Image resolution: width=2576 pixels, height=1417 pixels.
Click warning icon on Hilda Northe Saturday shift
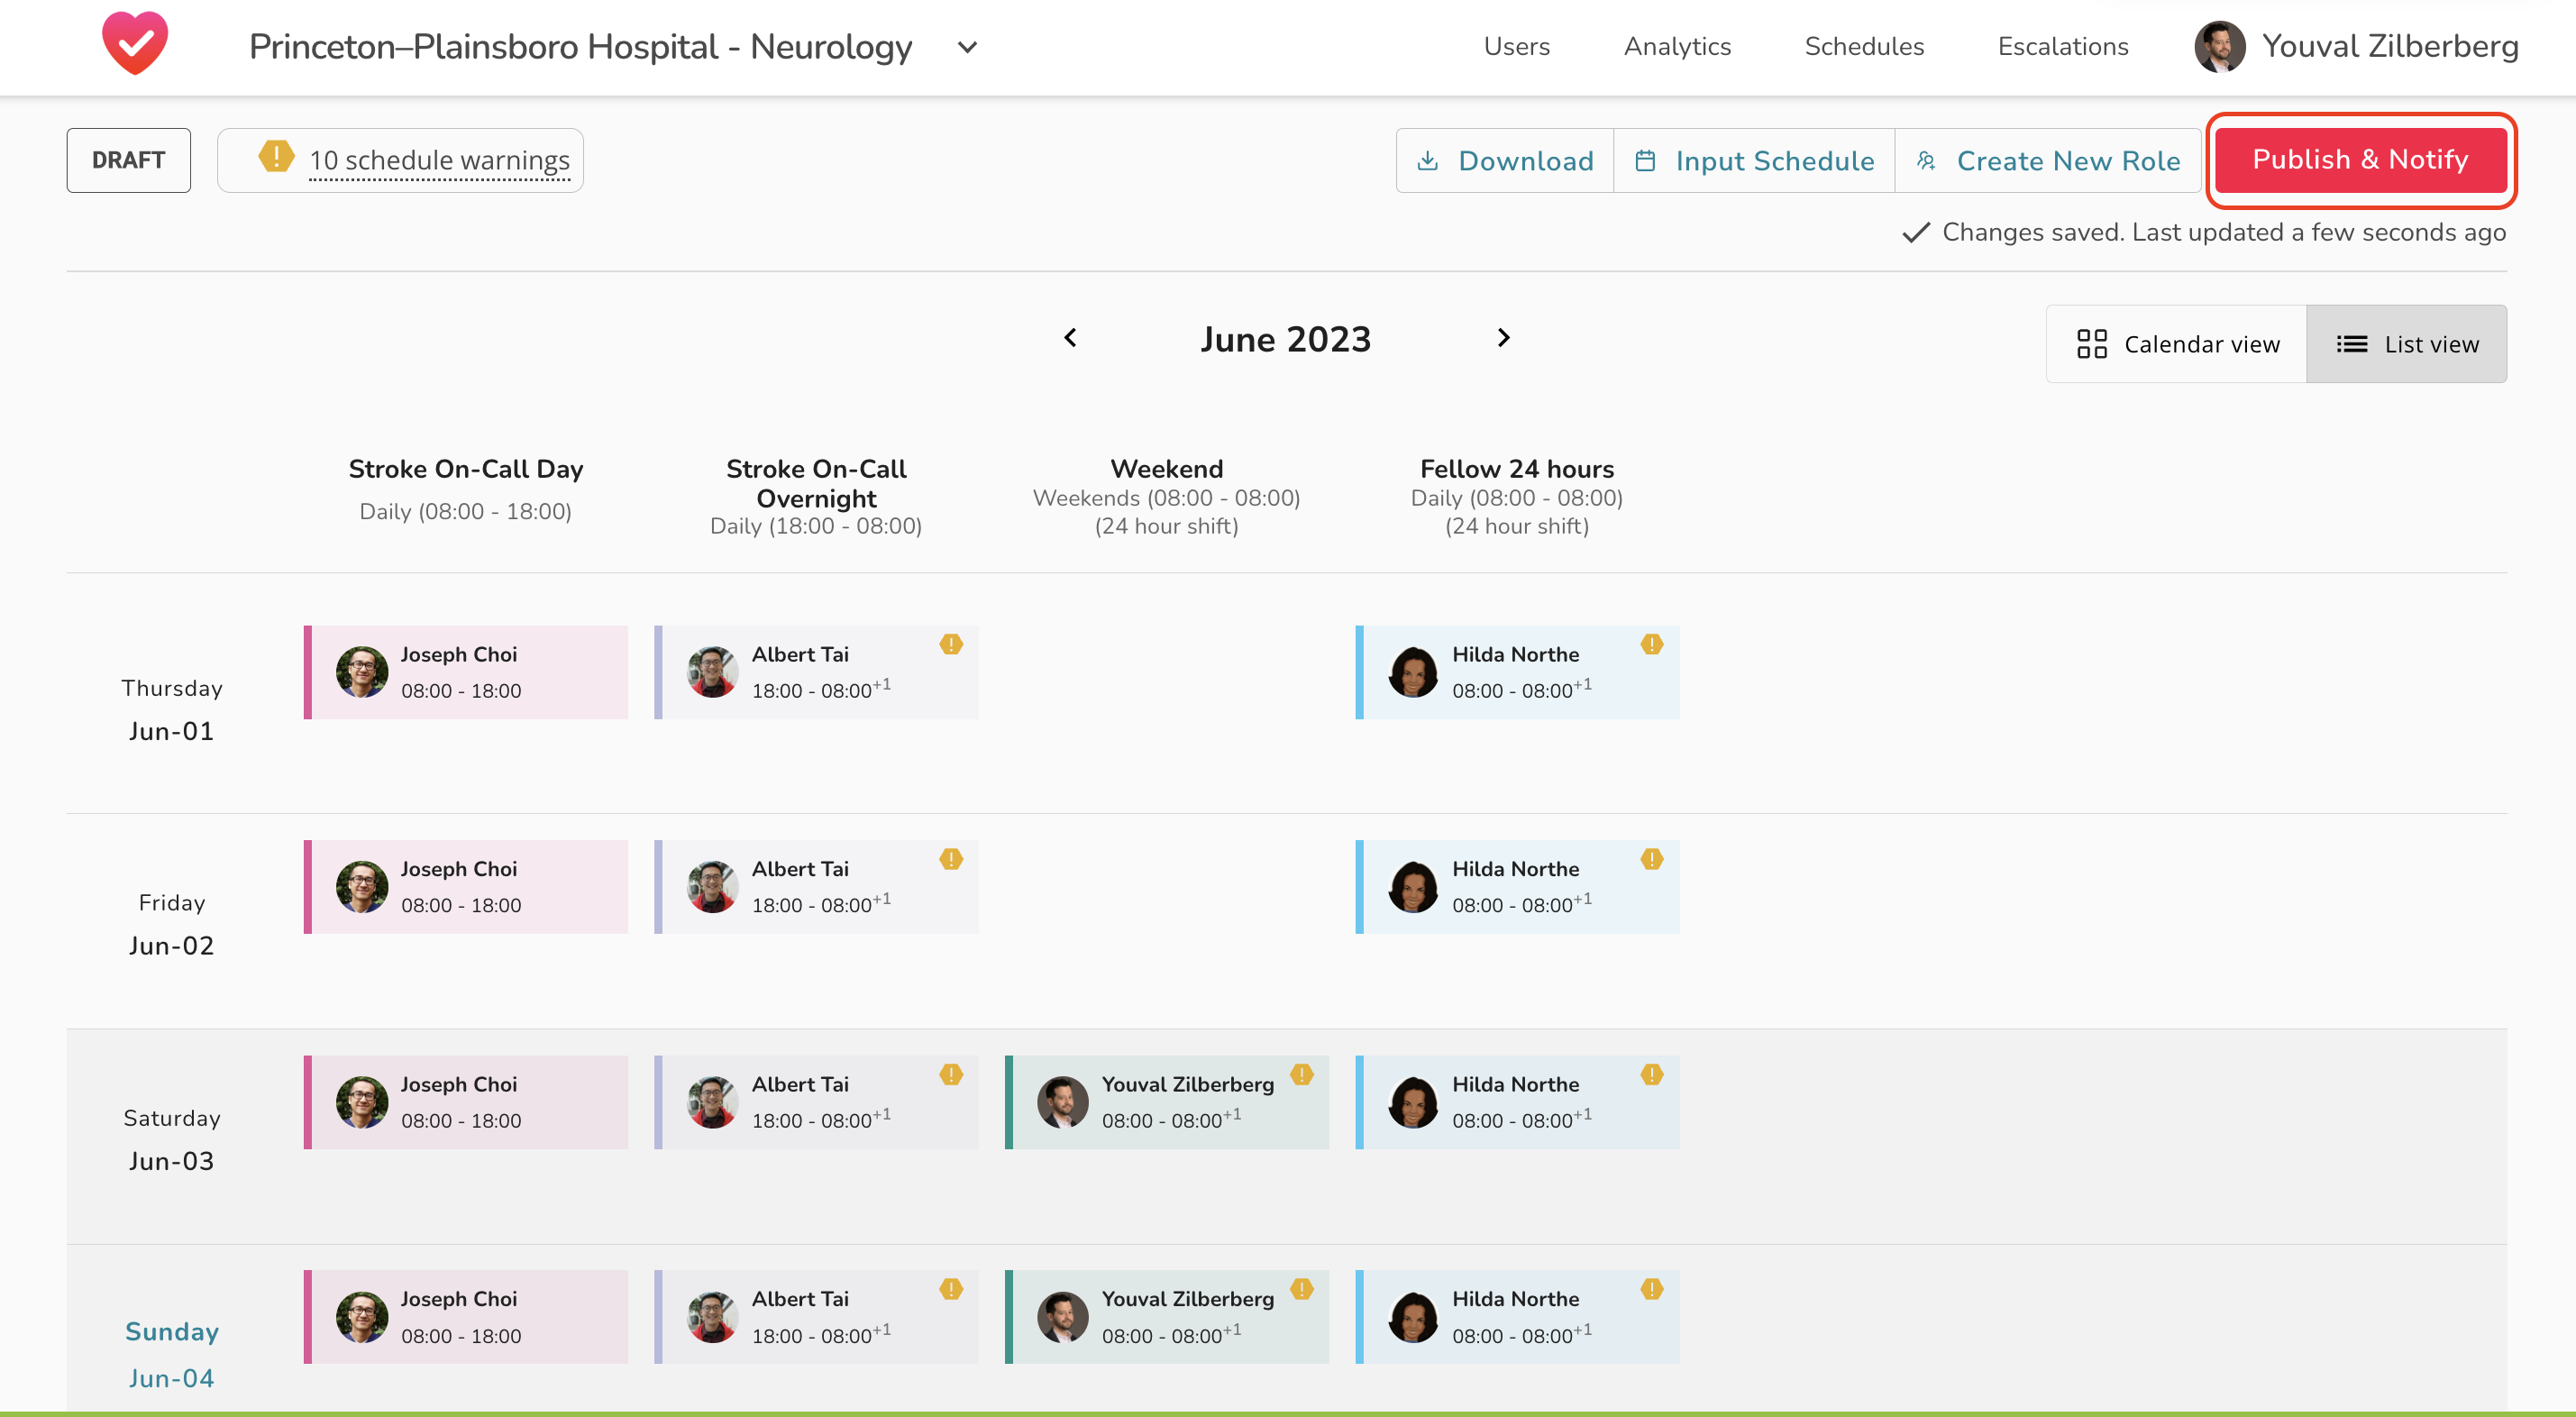point(1652,1074)
